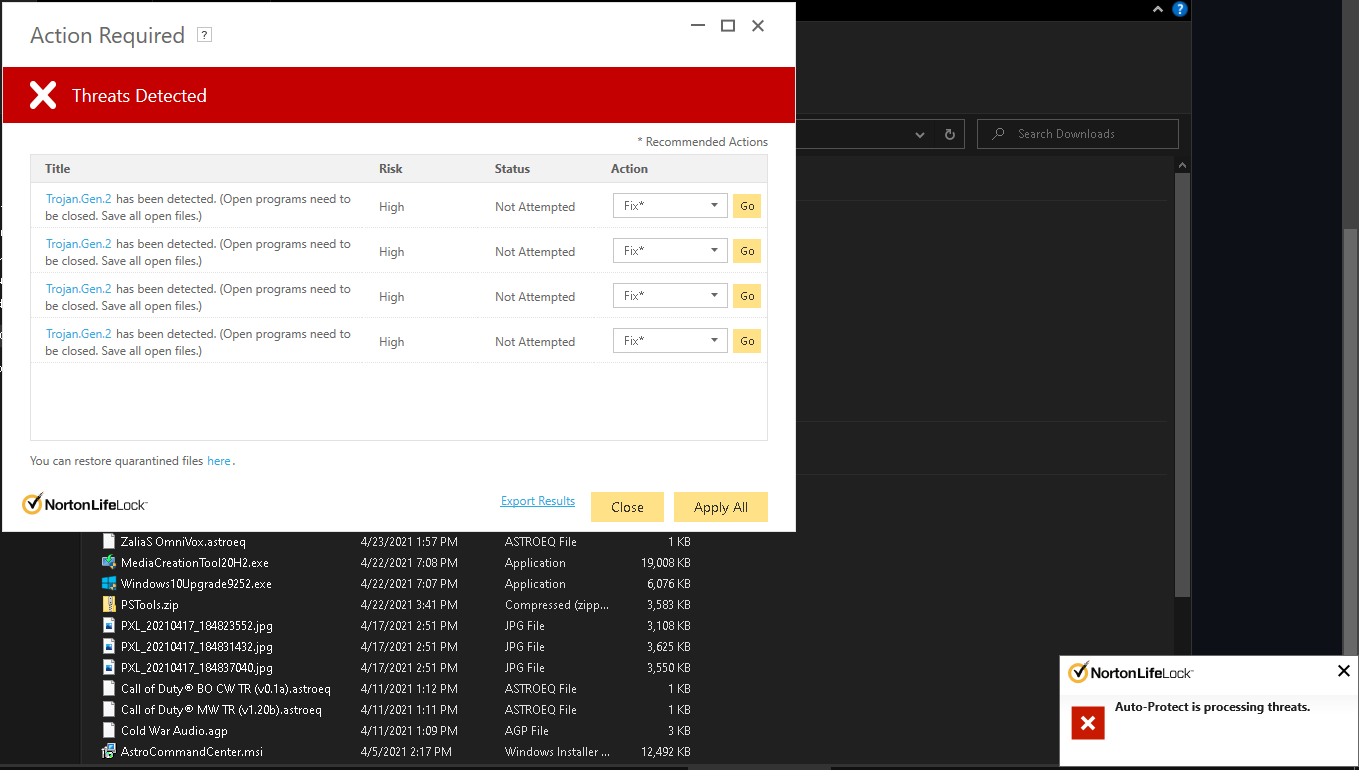
Task: Click the magnifier in the Search Downloads field
Action: (x=997, y=133)
